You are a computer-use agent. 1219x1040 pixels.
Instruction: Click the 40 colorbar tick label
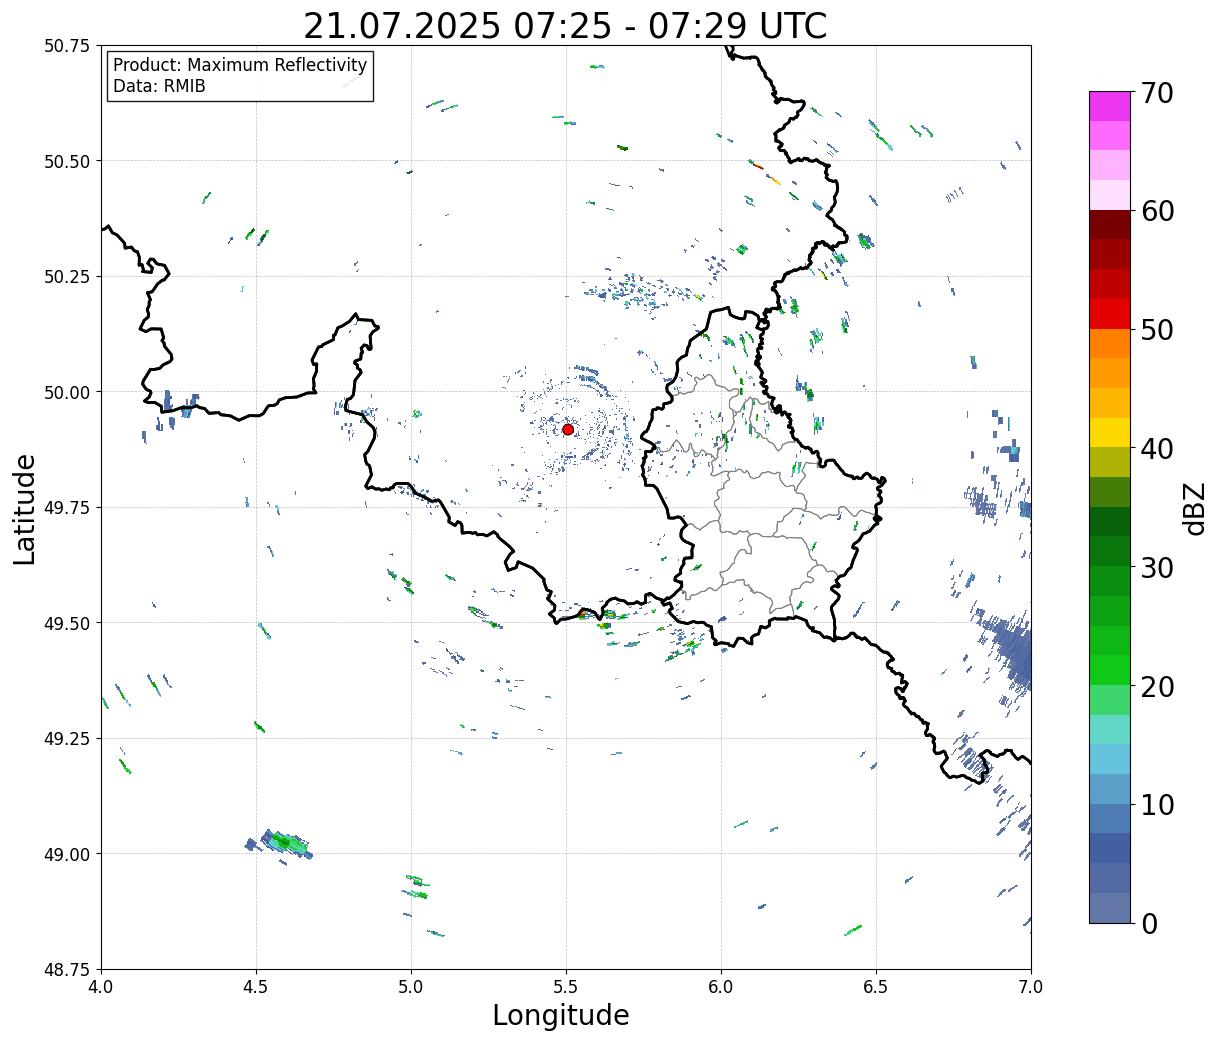[1157, 449]
